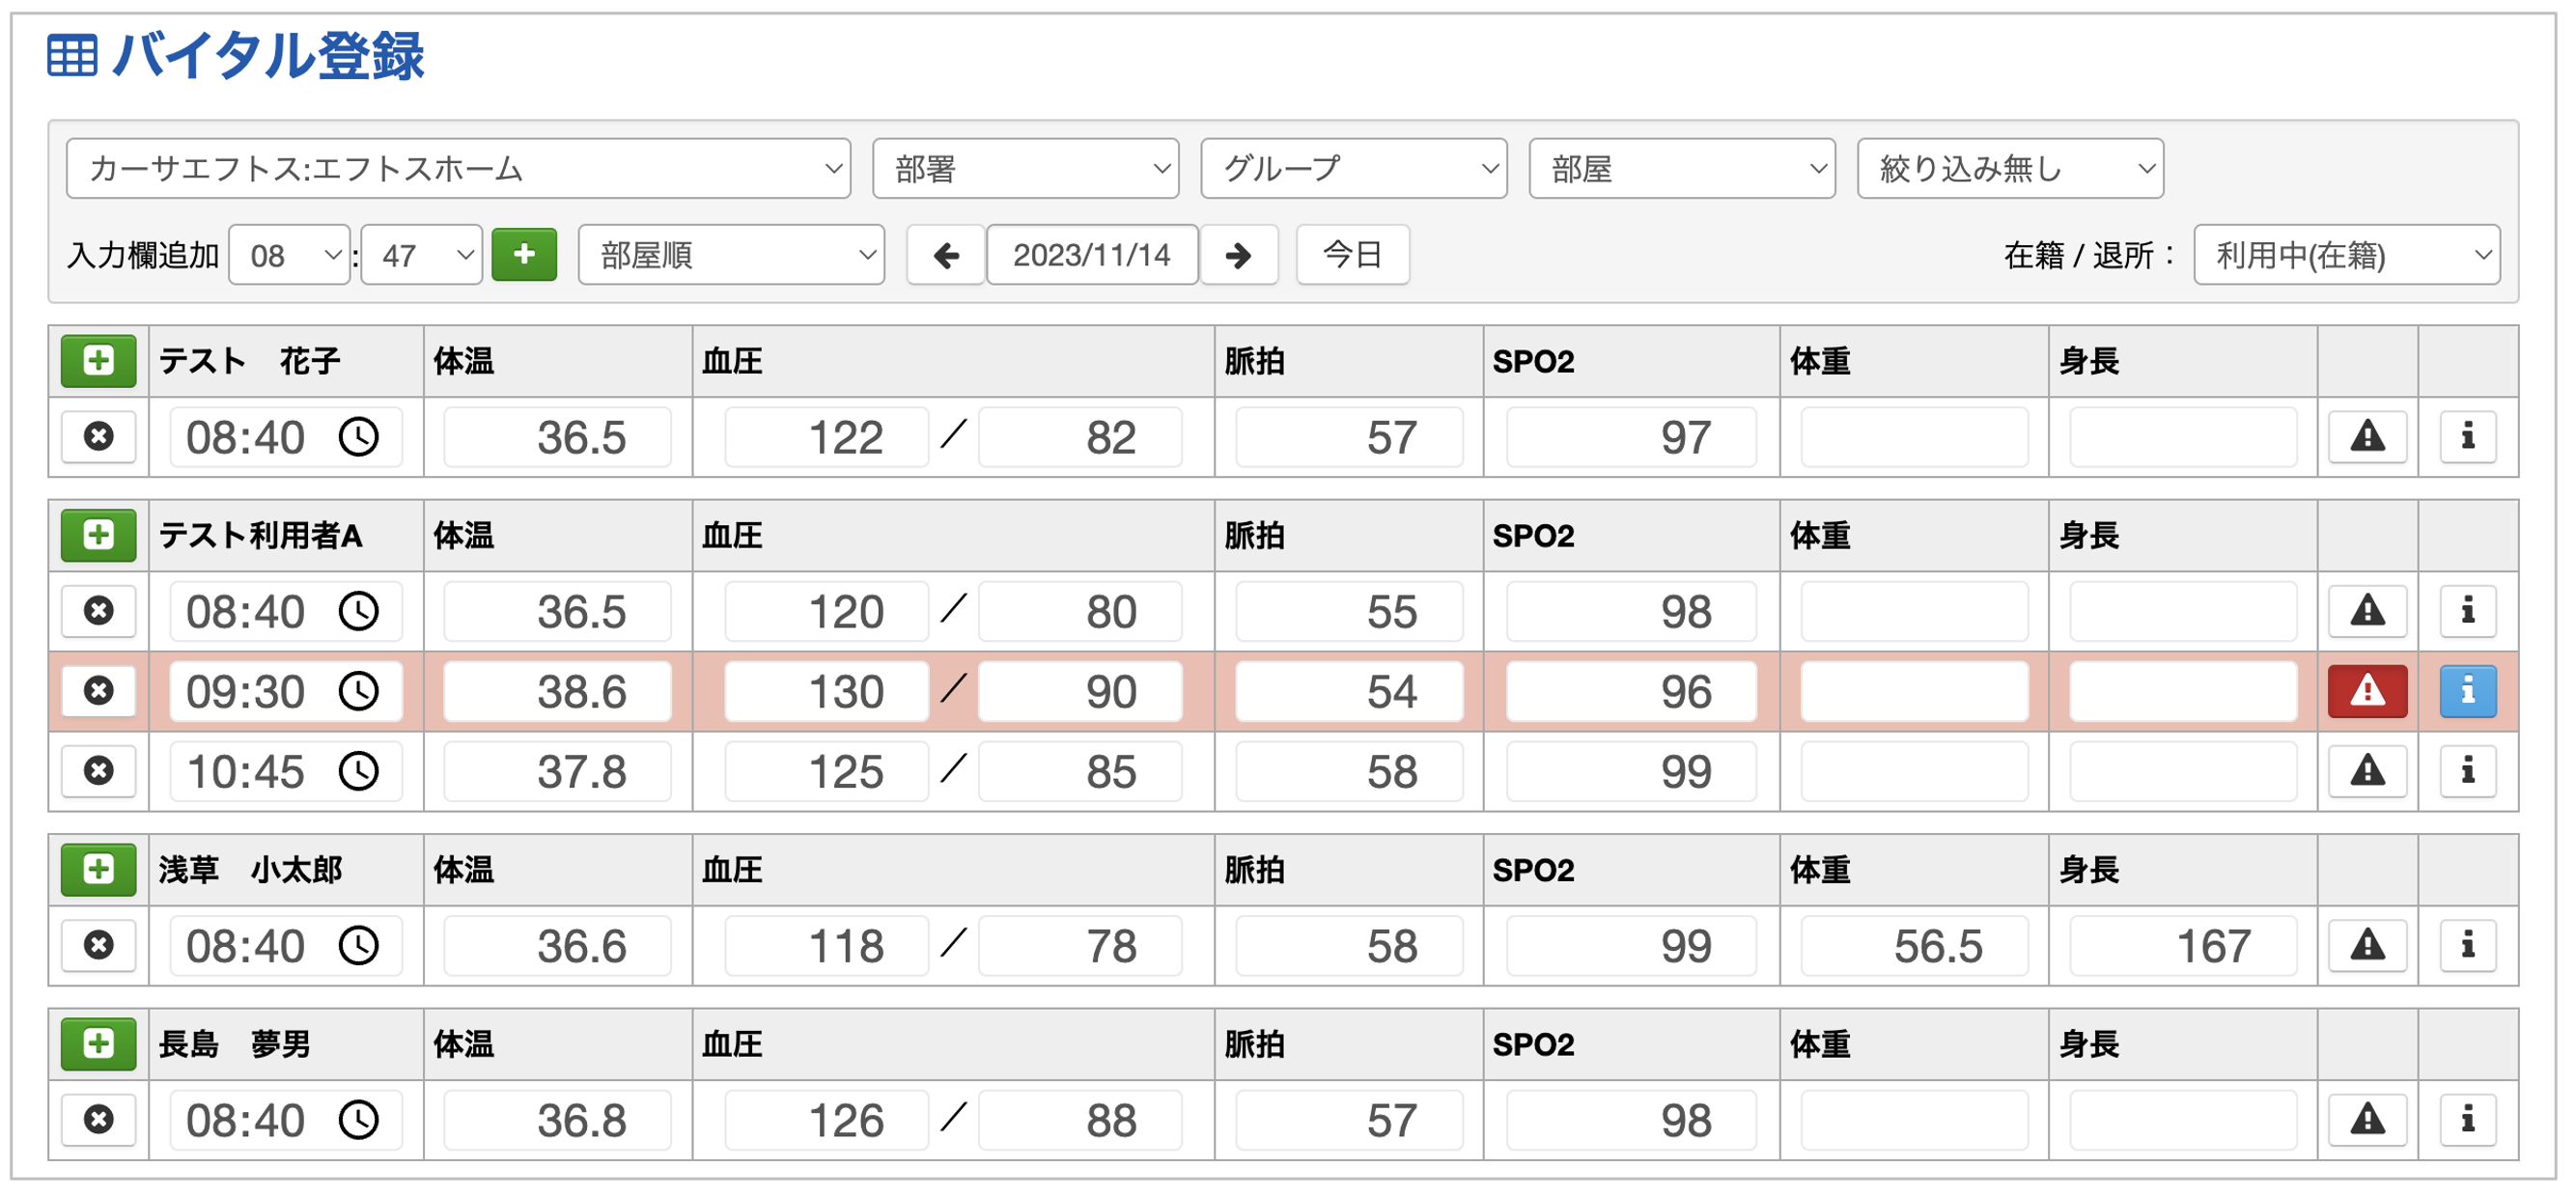Go to the next day with the right arrow
The width and height of the screenshot is (2576, 1195).
pos(1239,255)
